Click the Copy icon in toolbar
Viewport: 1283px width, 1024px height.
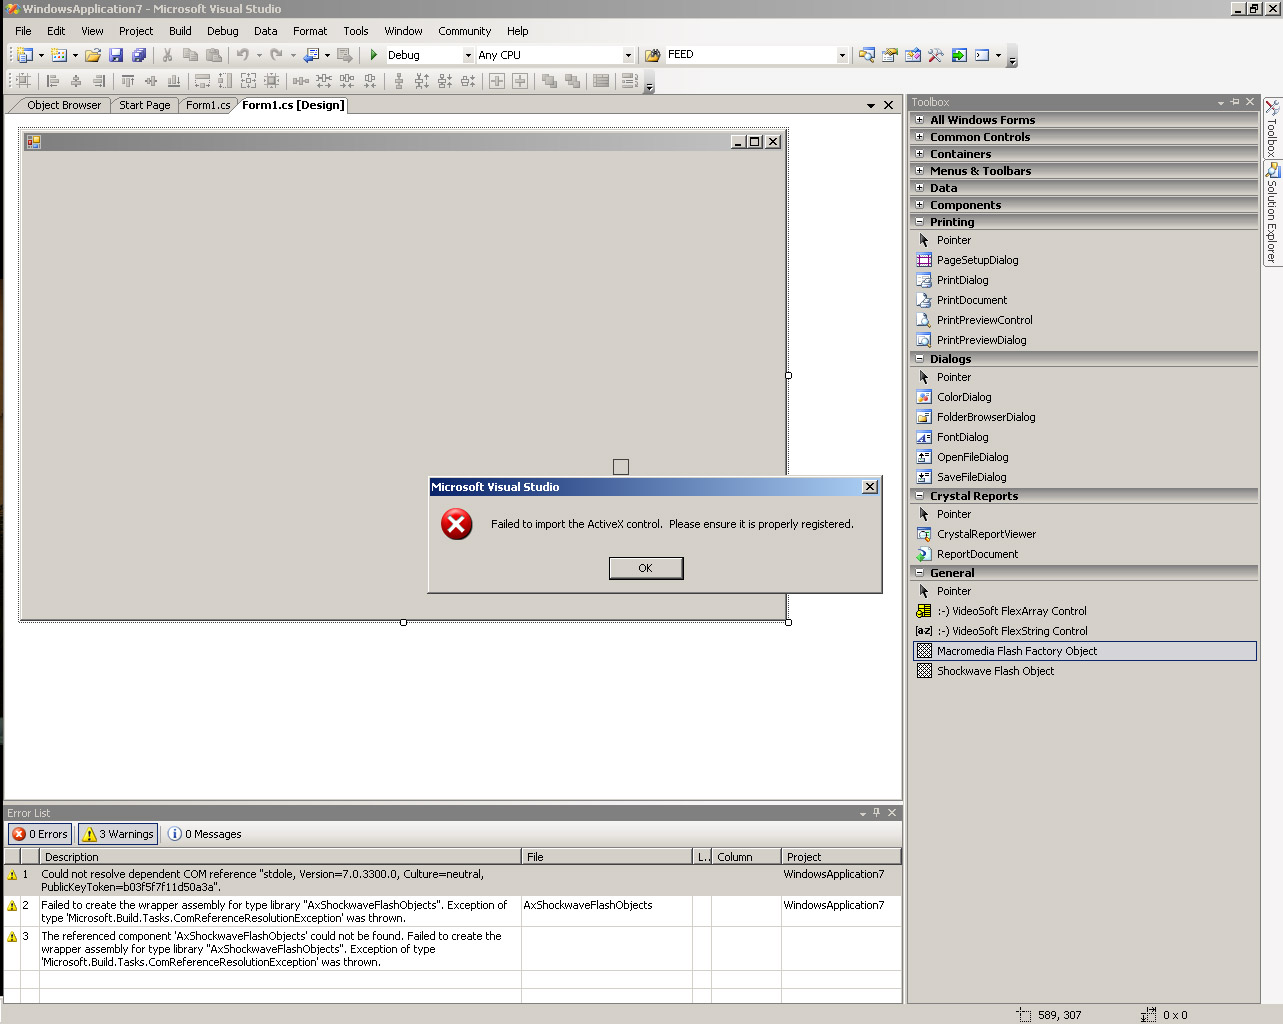pos(190,55)
